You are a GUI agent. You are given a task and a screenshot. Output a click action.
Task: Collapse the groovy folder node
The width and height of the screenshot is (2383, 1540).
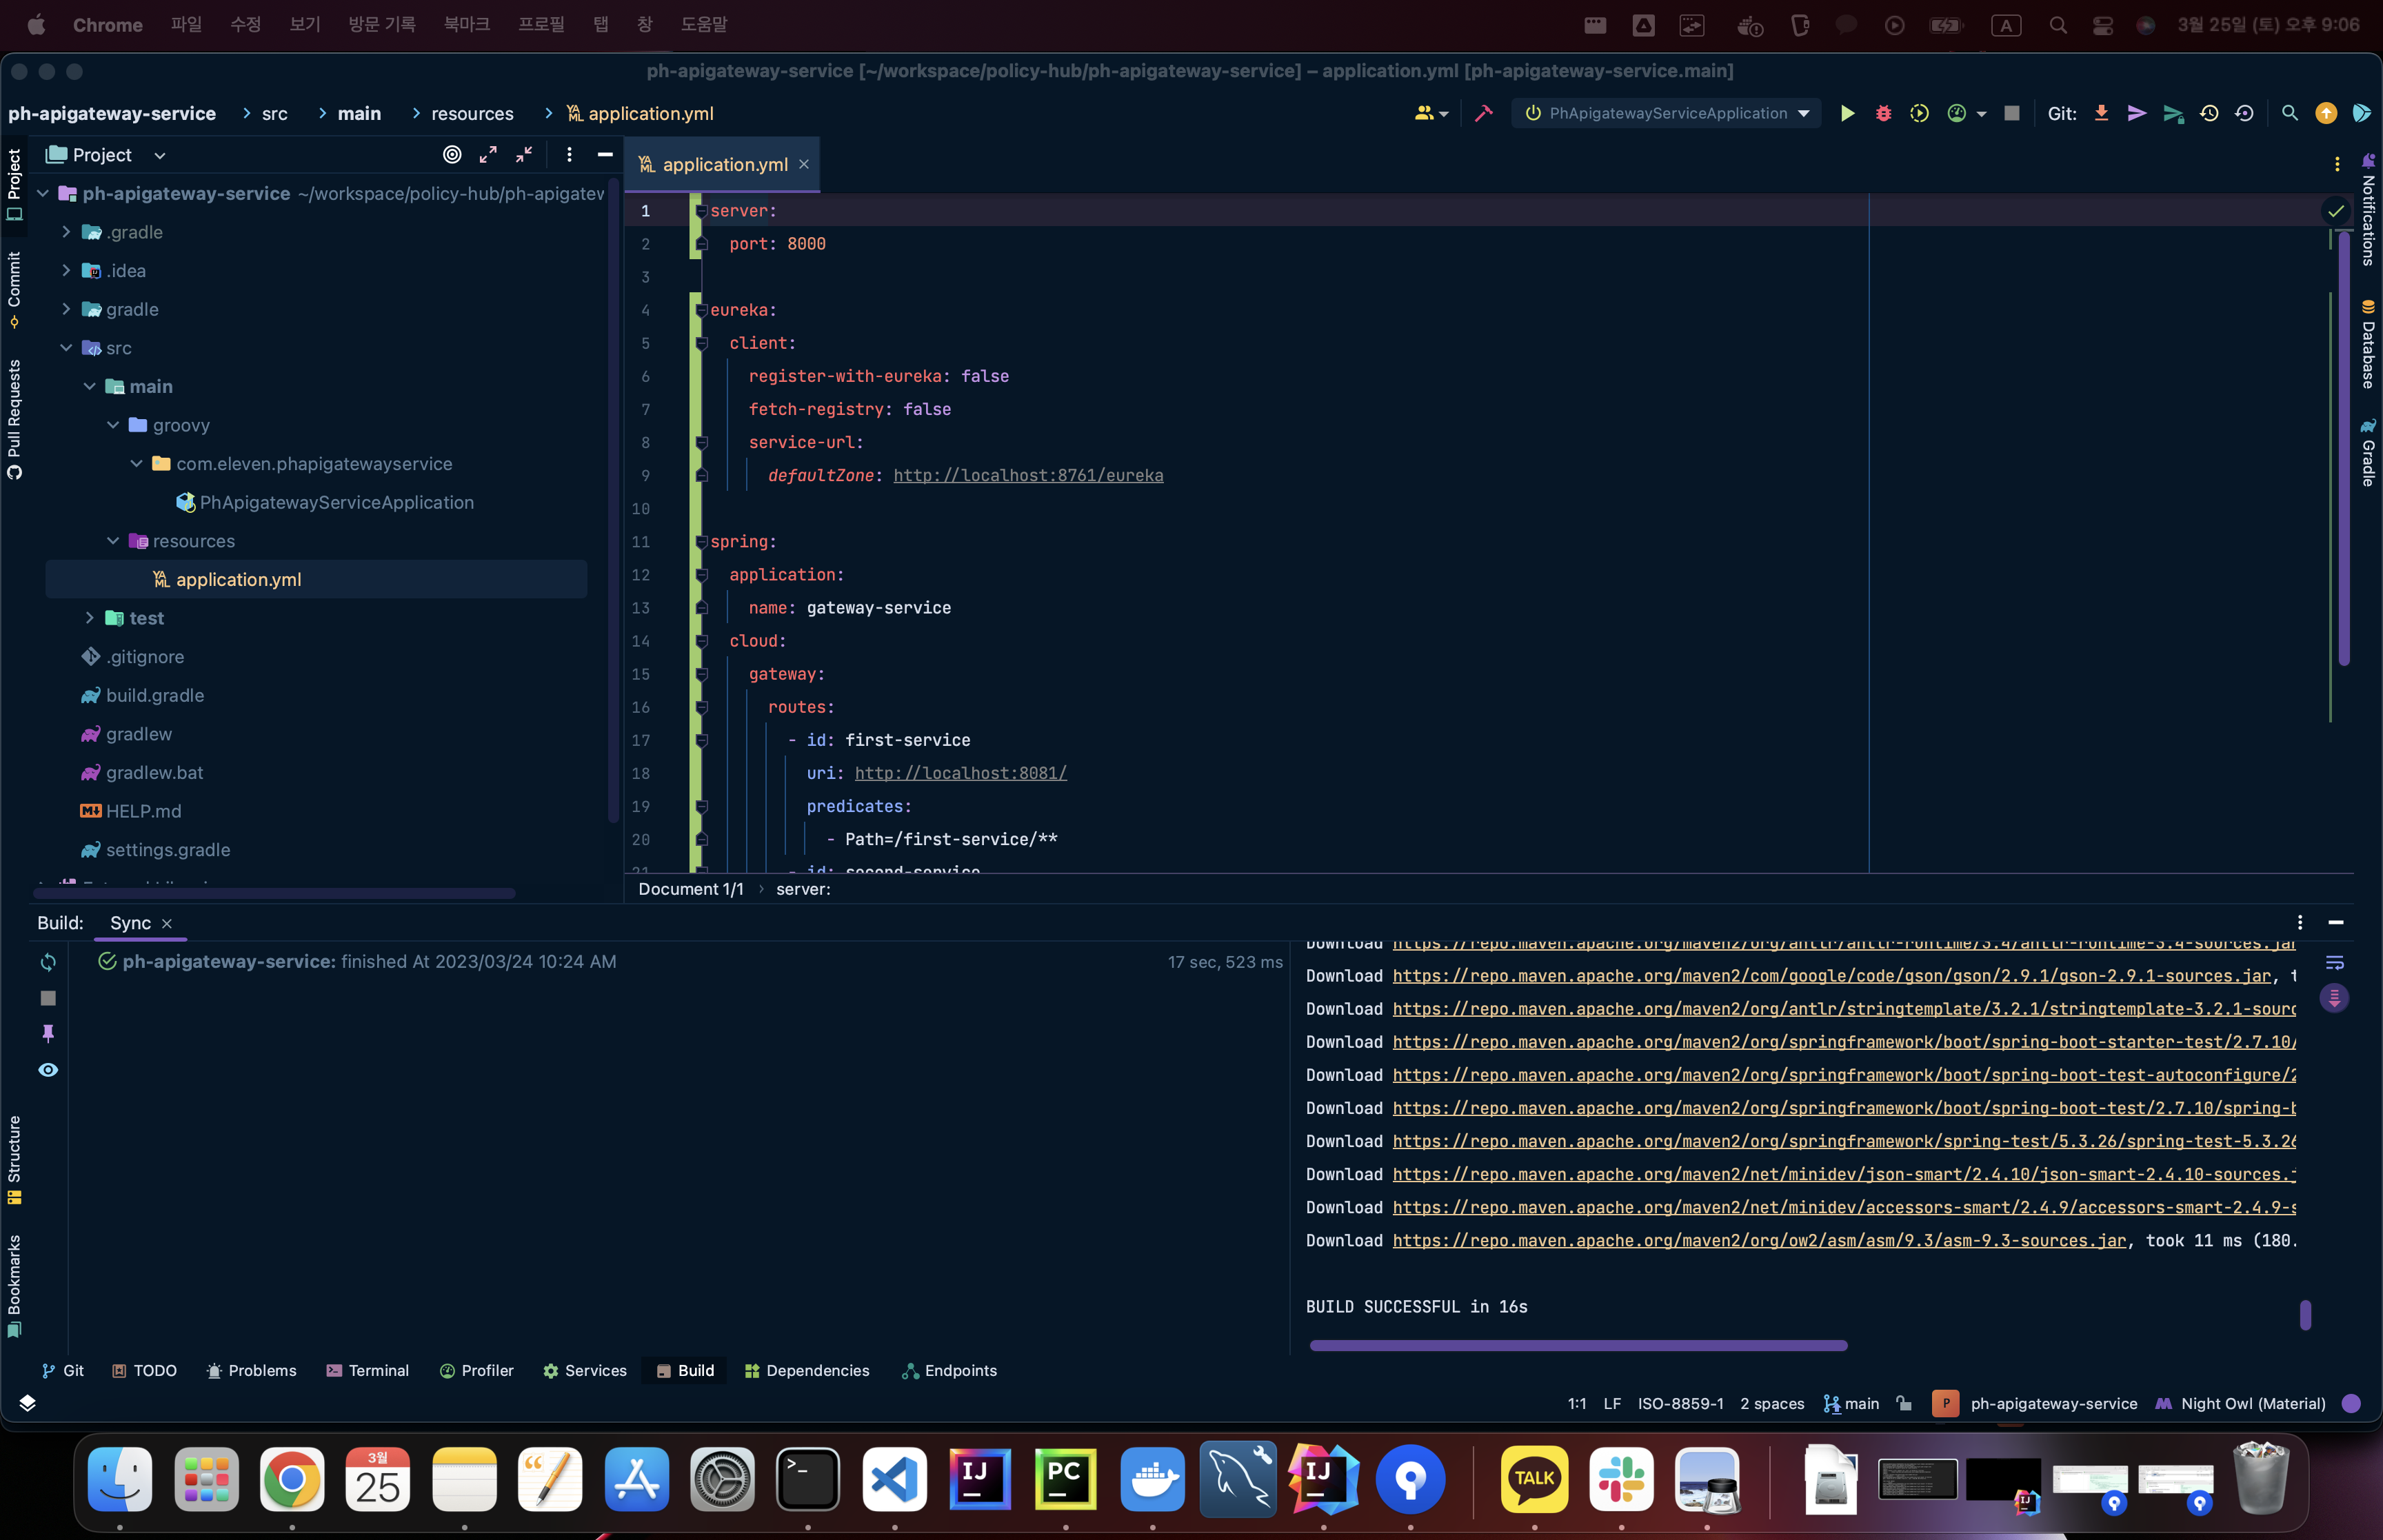coord(113,425)
